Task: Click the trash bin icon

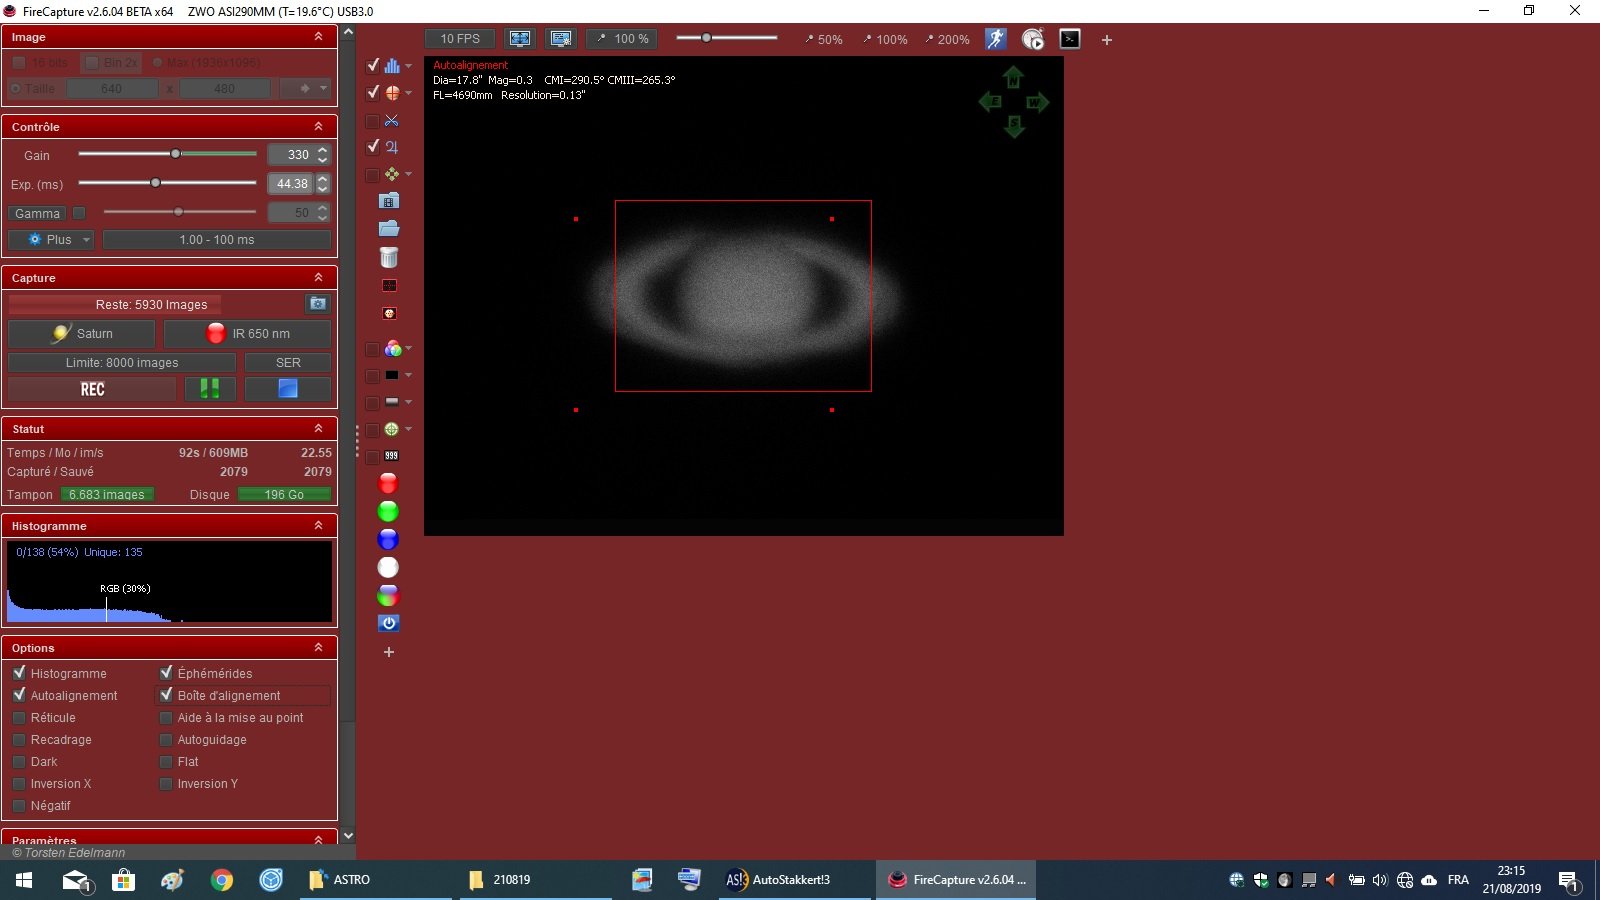Action: 389,257
